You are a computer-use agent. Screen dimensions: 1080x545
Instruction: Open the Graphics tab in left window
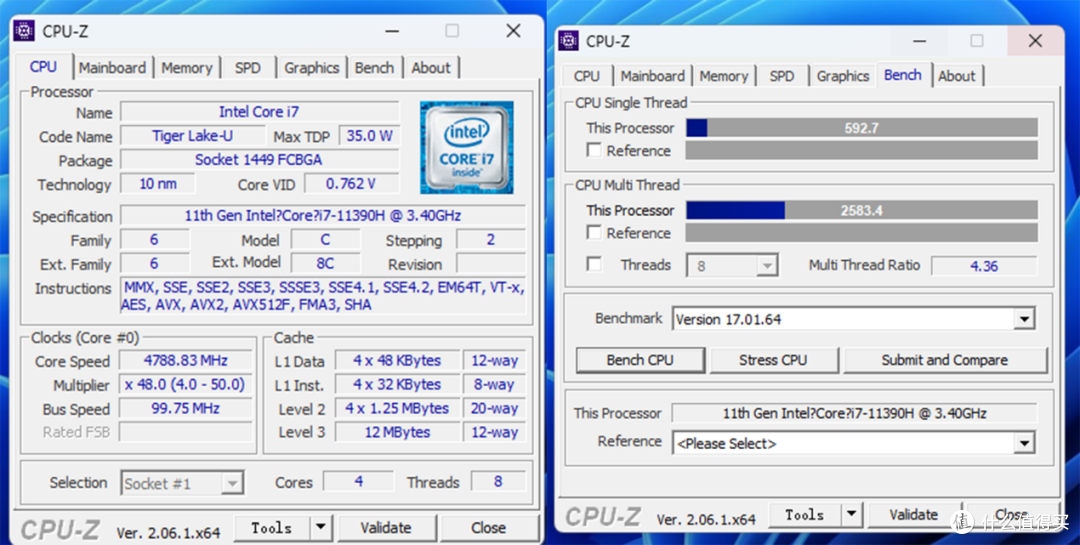click(311, 68)
